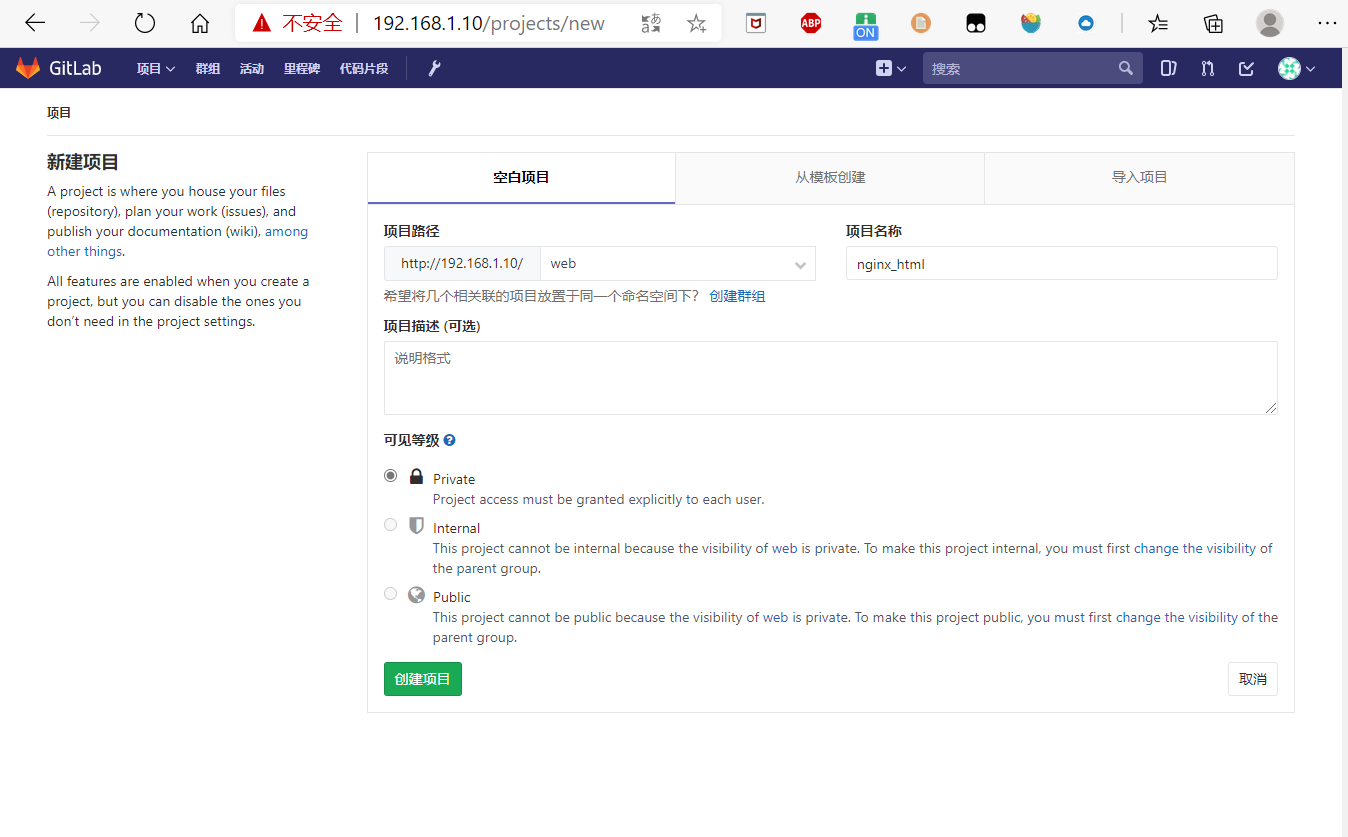Image resolution: width=1348 pixels, height=837 pixels.
Task: Click 'web' link in Public description
Action: coord(776,617)
